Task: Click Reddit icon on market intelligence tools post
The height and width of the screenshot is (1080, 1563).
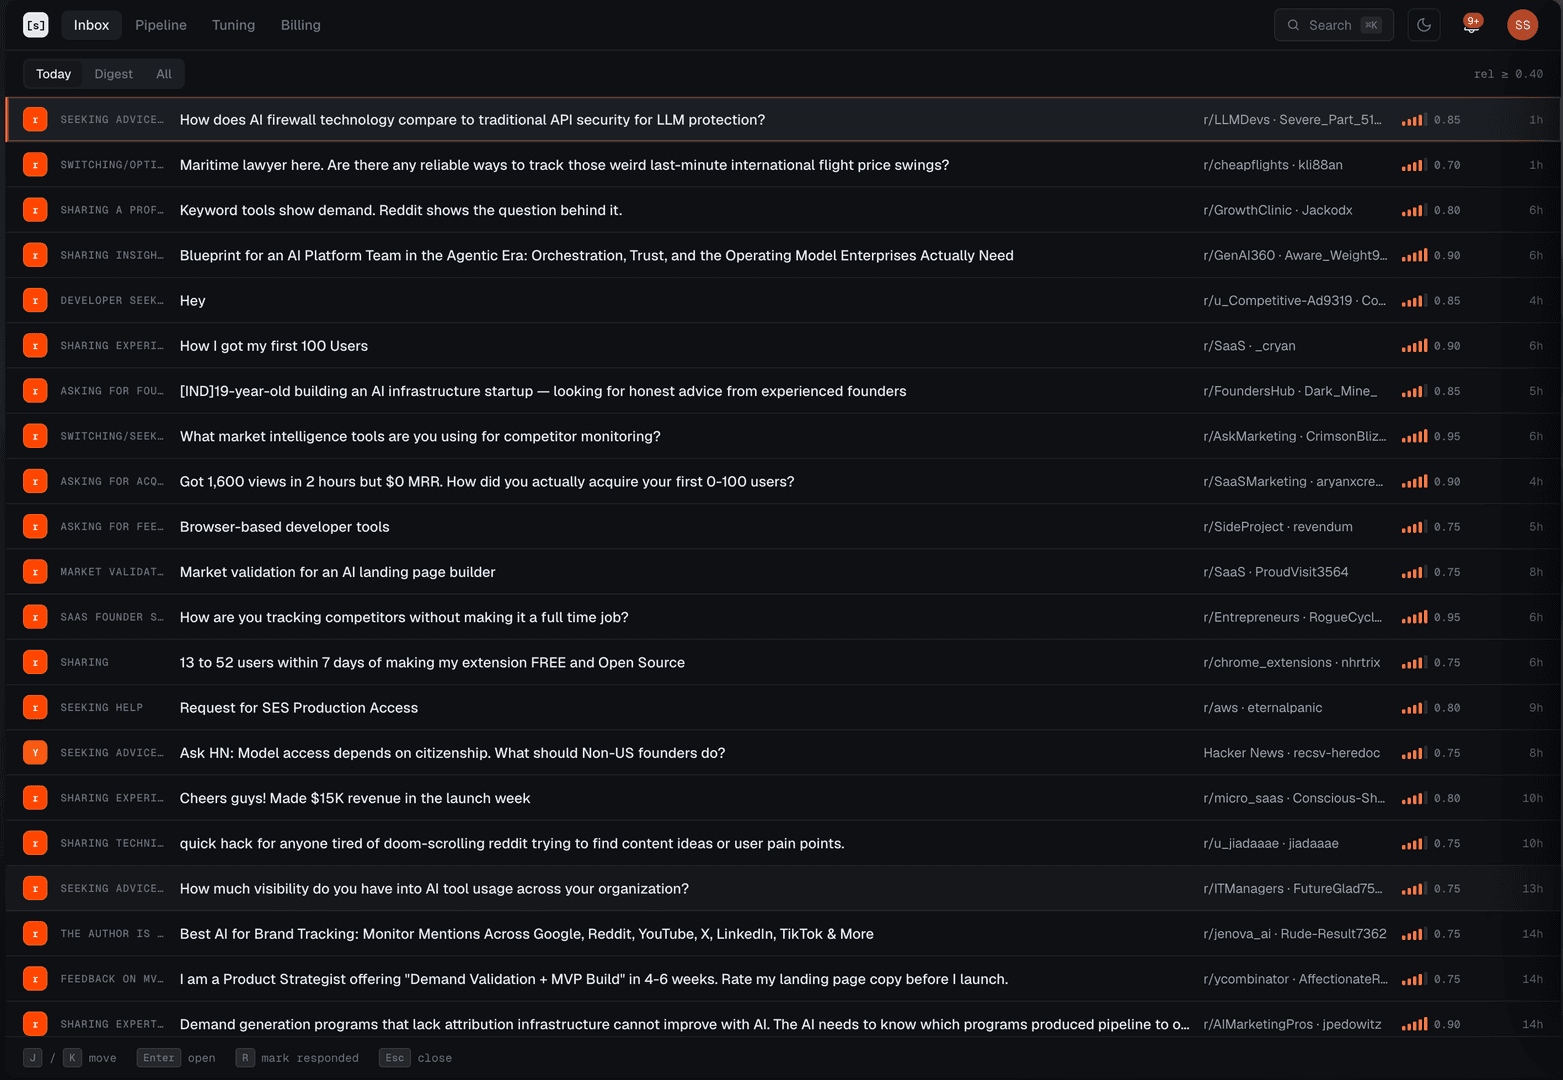Action: [x=35, y=436]
